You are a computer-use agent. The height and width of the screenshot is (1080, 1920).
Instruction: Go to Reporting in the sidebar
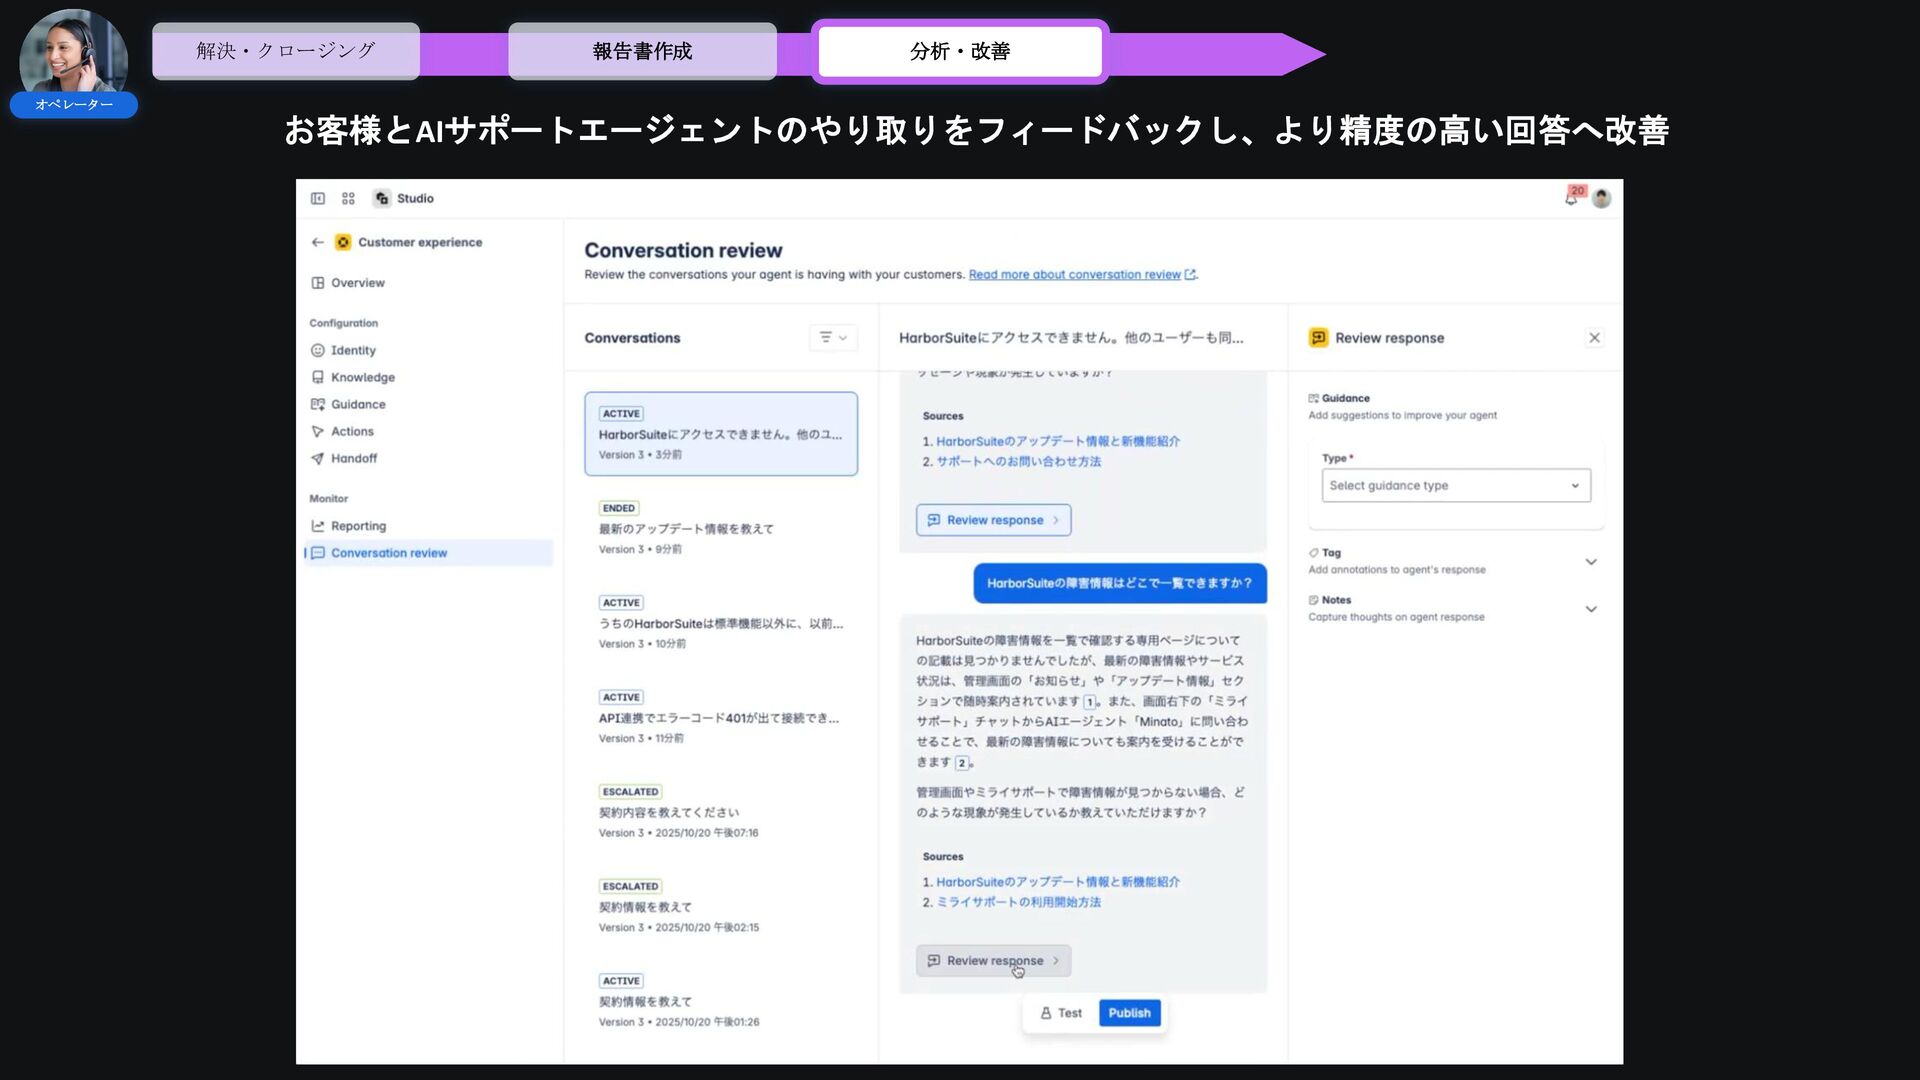point(358,526)
